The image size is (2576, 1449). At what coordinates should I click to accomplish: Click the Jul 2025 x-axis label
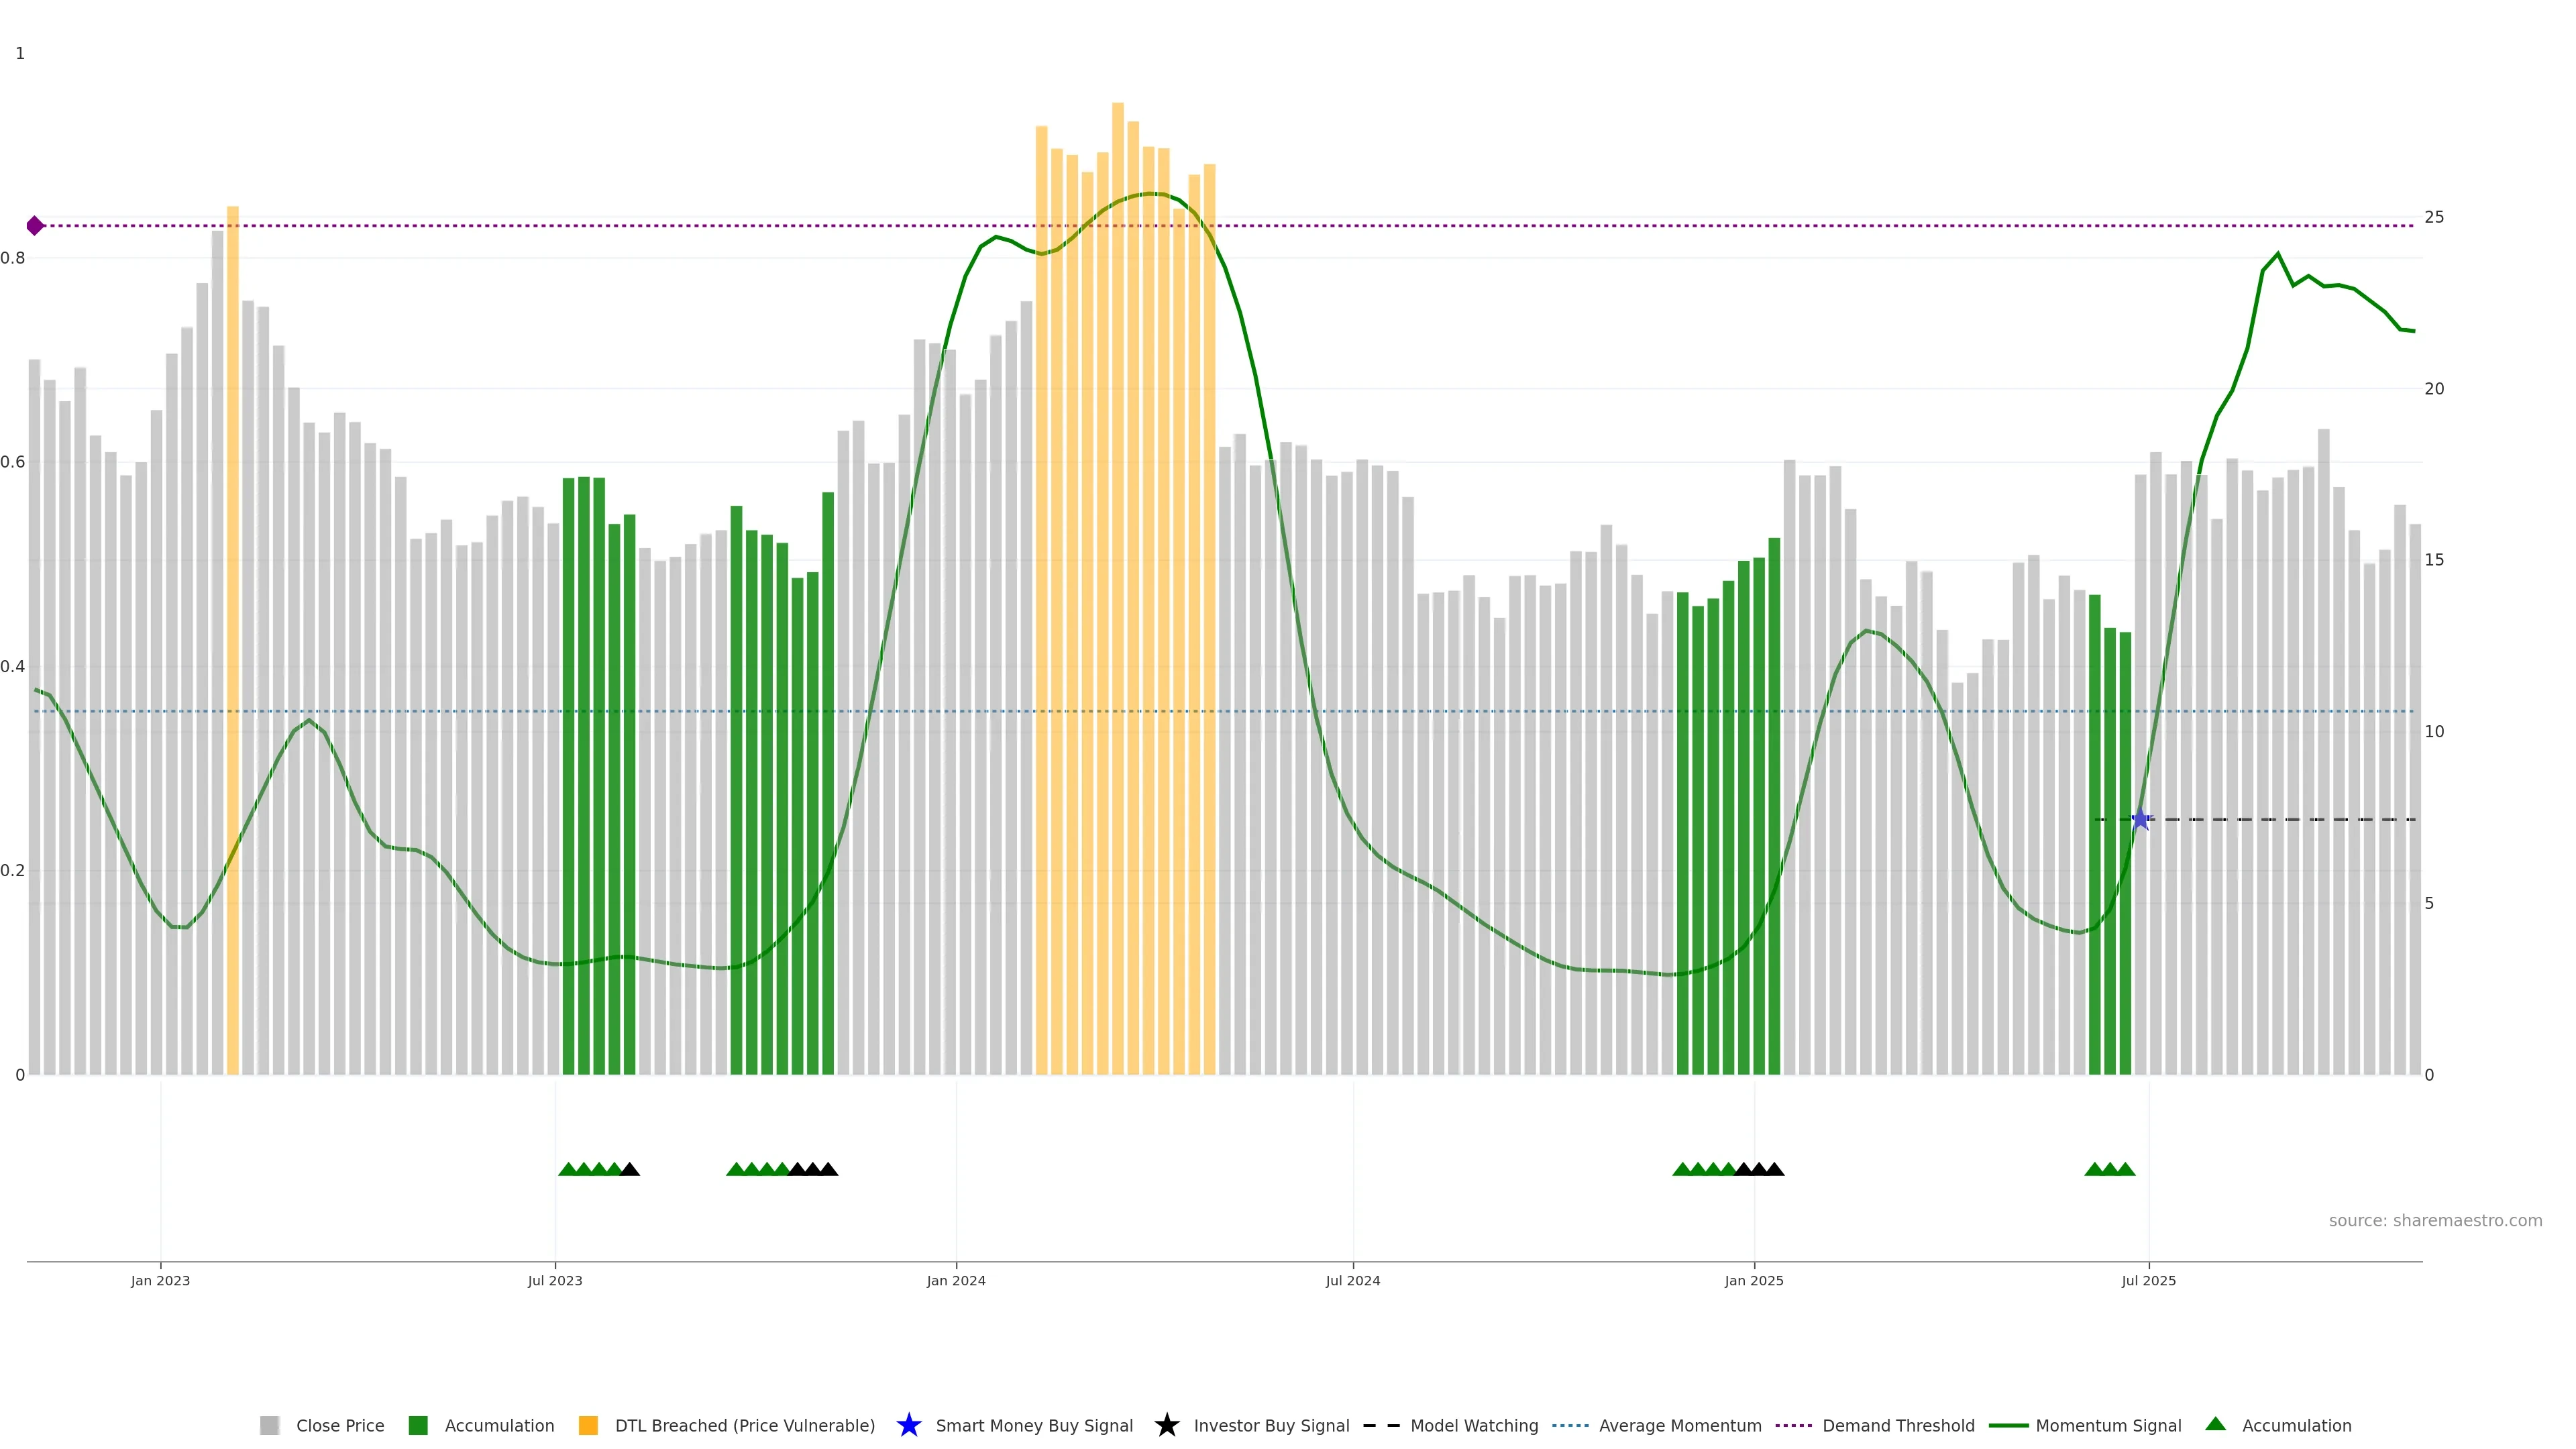click(x=2148, y=1280)
